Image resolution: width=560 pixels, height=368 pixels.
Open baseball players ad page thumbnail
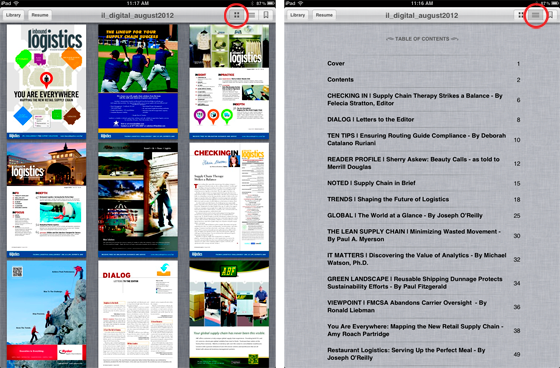(x=138, y=81)
